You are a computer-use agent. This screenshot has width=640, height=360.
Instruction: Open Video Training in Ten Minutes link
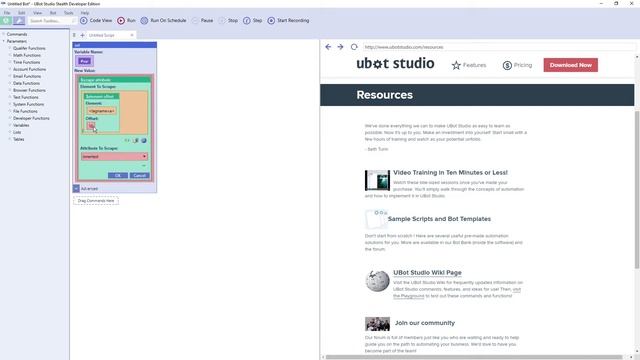[x=450, y=173]
